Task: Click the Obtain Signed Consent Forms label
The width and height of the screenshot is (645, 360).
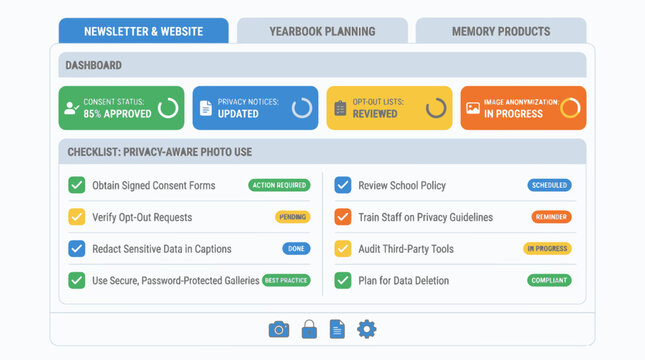Action: pos(153,186)
